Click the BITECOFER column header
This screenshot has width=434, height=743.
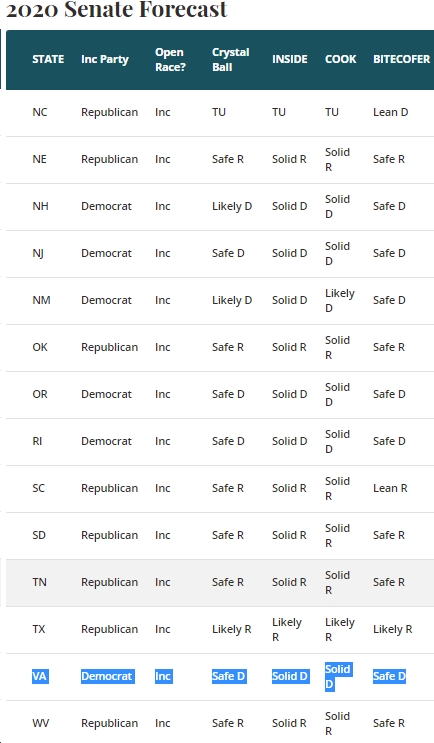(x=401, y=59)
